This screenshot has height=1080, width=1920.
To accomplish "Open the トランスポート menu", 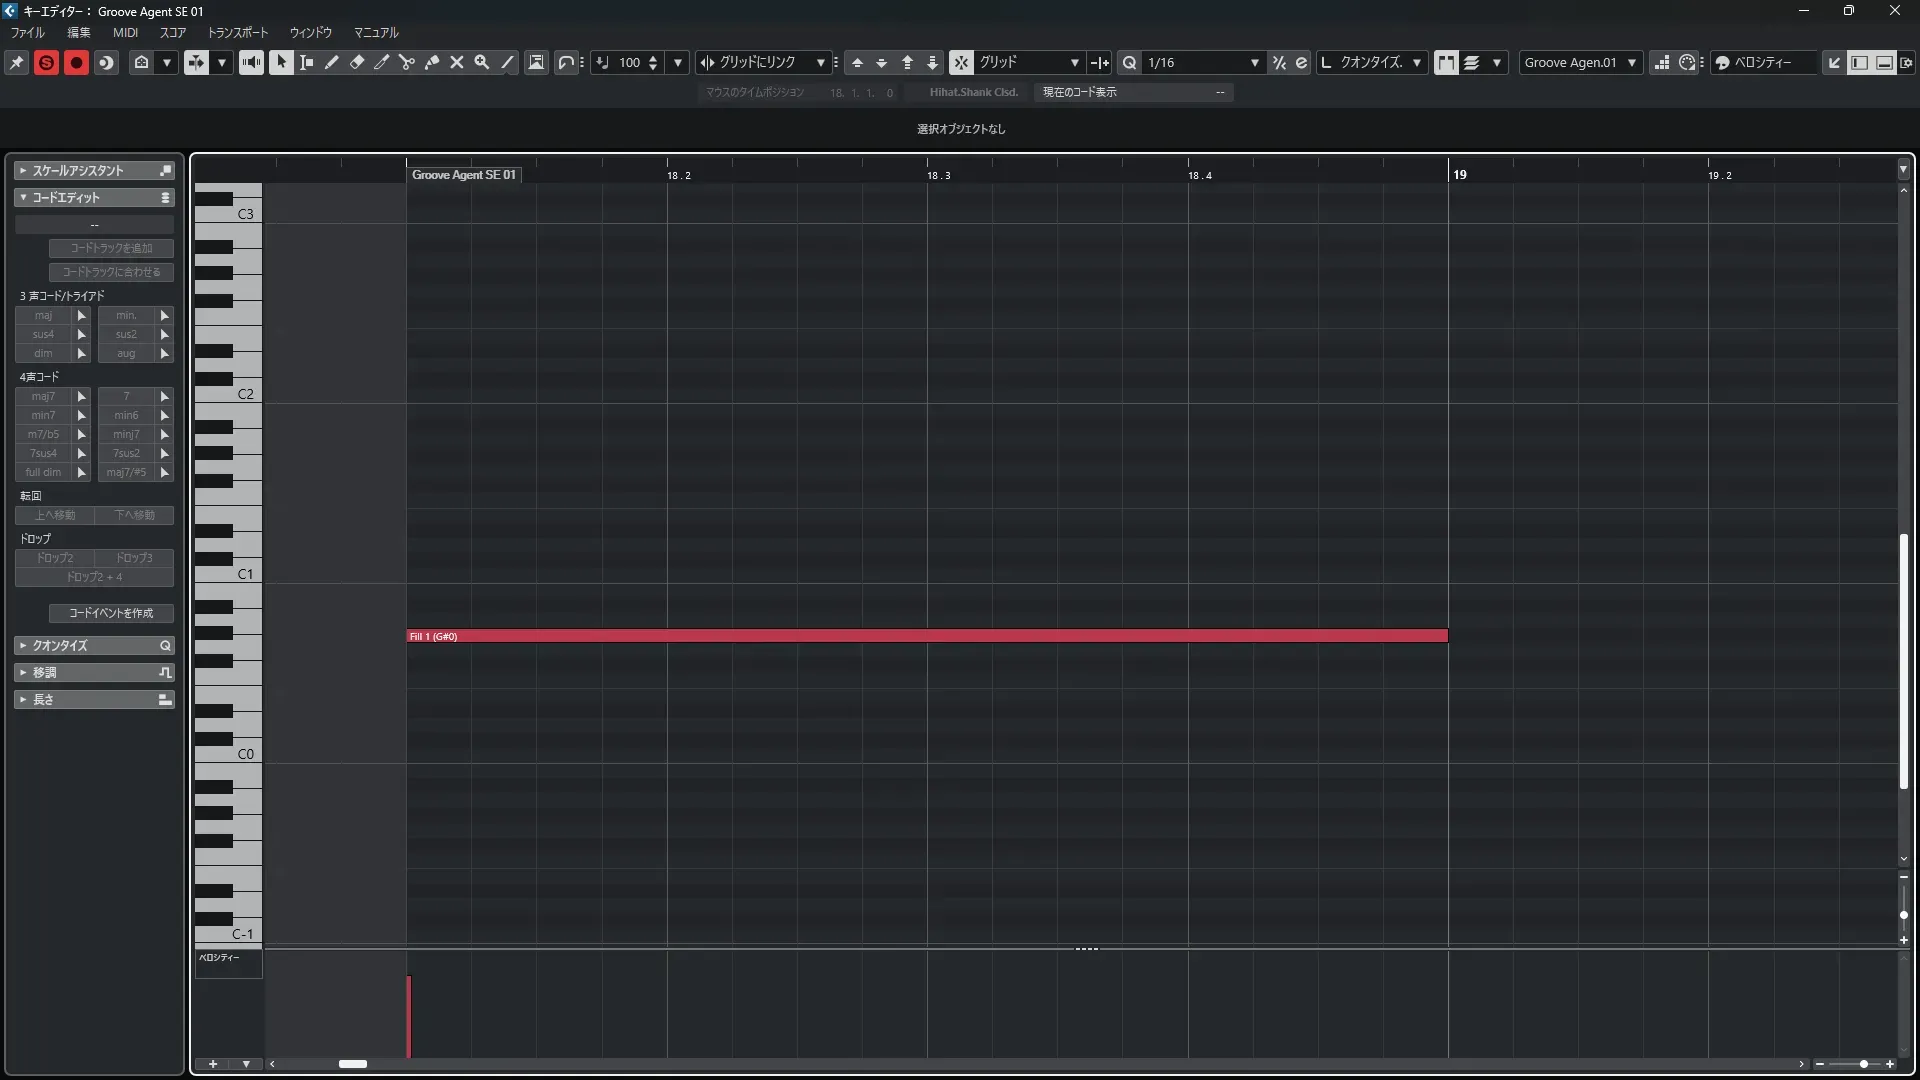I will tap(237, 32).
